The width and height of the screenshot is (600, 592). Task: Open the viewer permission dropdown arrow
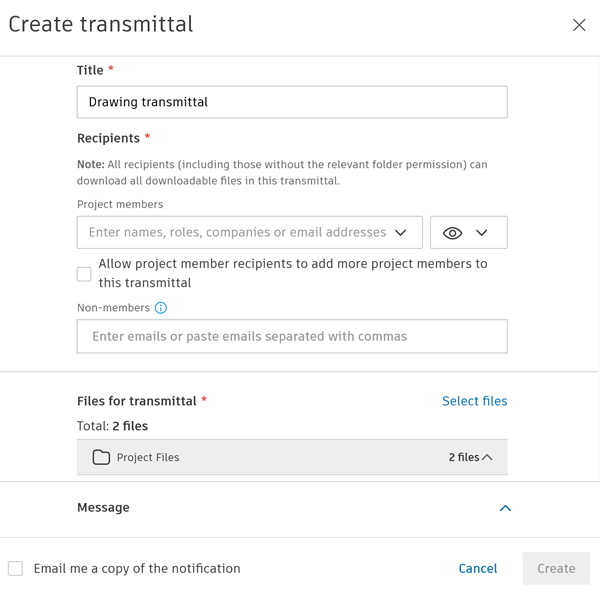pyautogui.click(x=482, y=233)
